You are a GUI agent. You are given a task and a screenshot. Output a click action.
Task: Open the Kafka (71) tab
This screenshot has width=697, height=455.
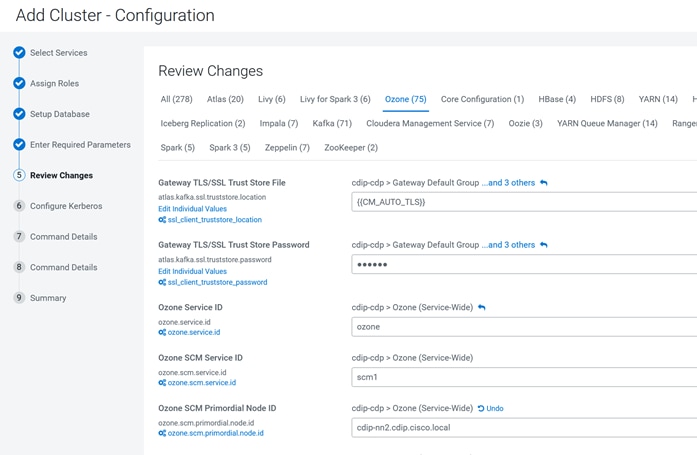[x=332, y=124]
